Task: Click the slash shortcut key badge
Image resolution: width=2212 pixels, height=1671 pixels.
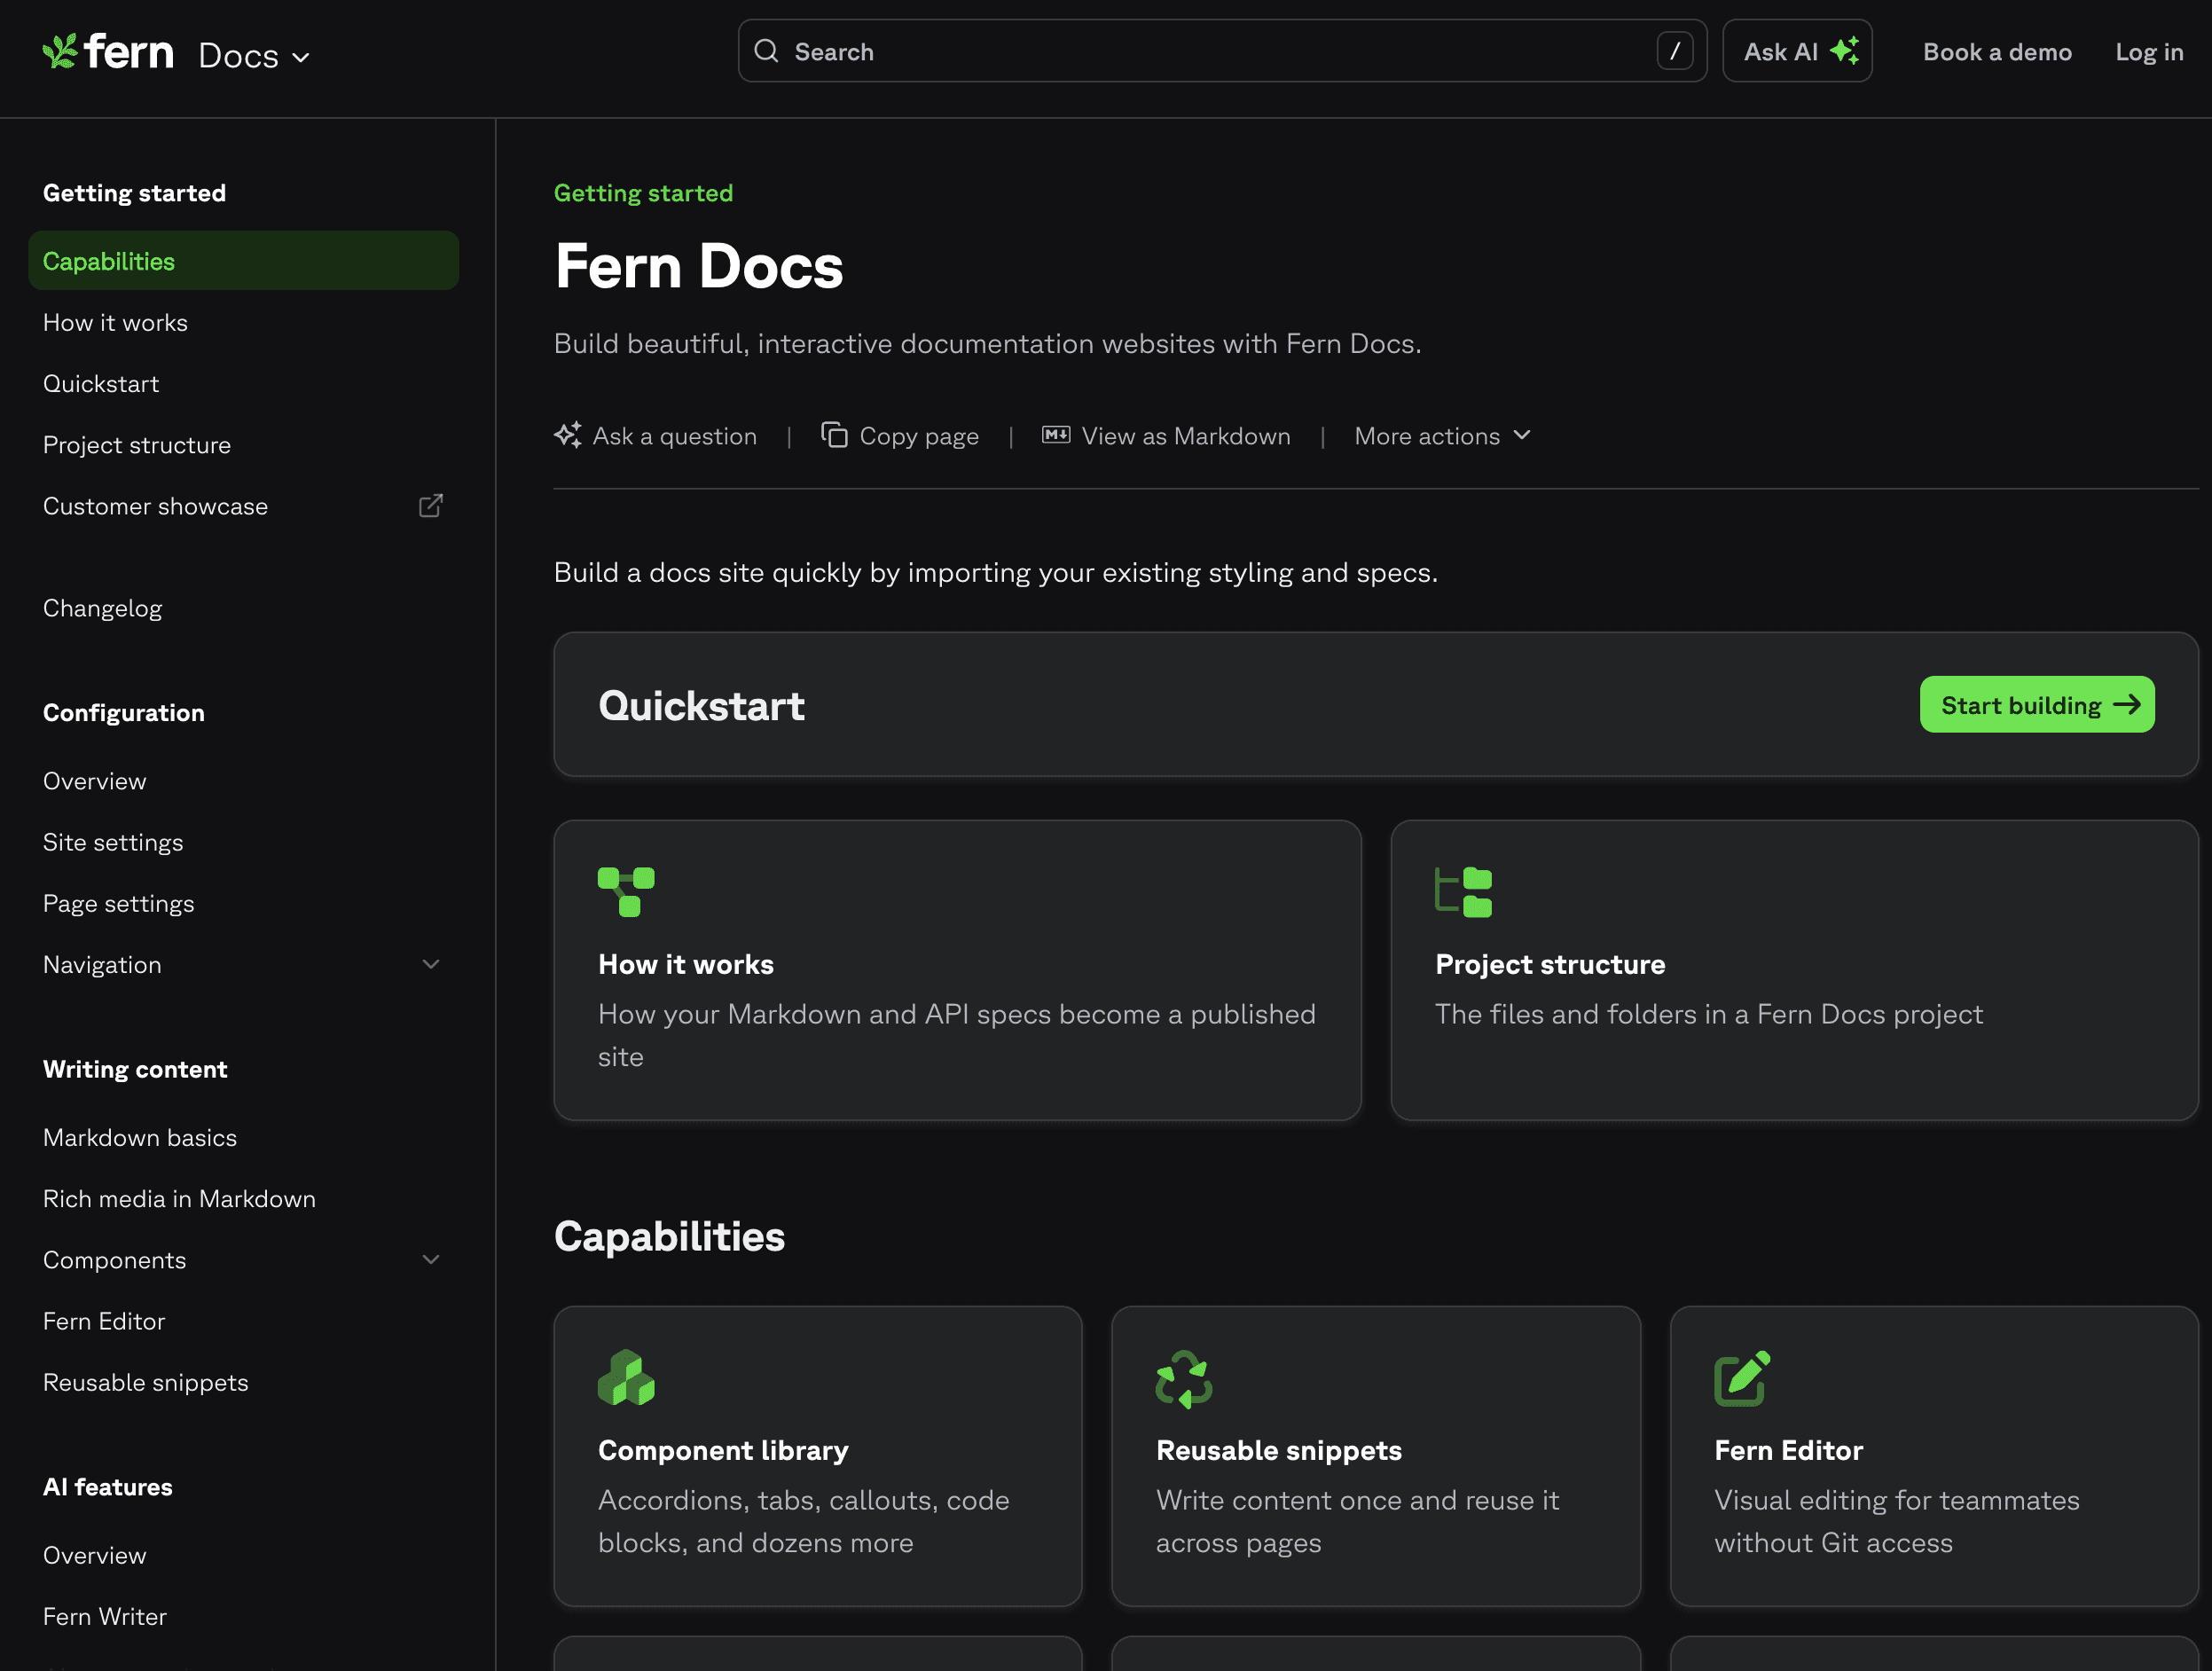Action: (1674, 51)
